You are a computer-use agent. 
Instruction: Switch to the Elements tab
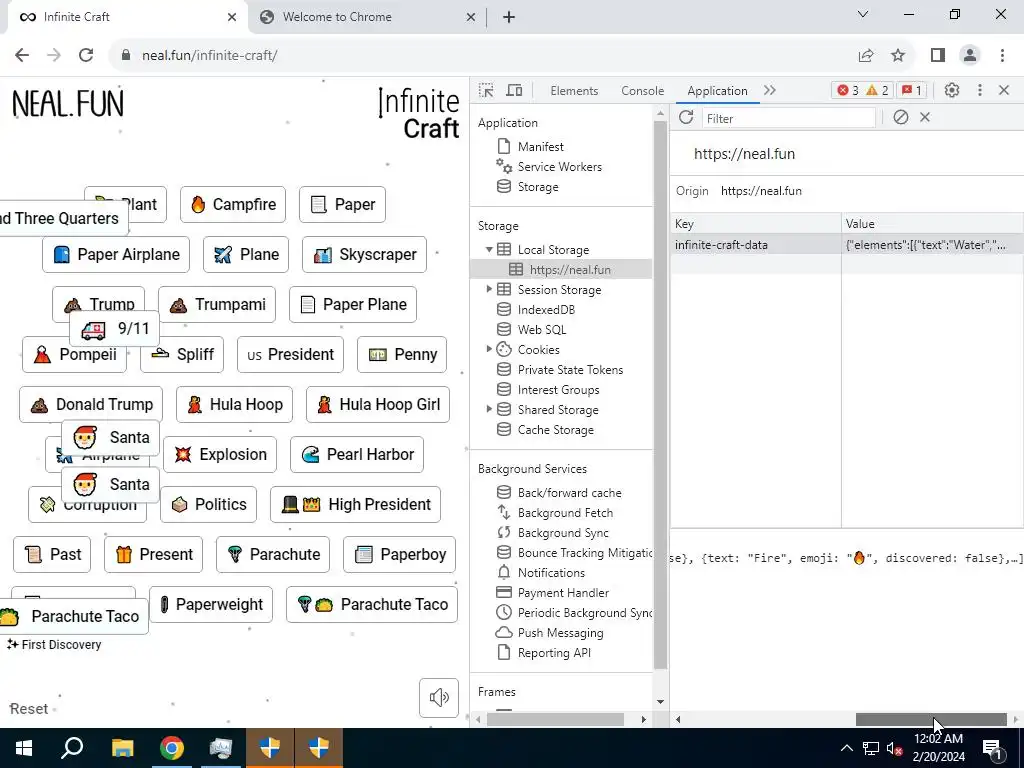tap(574, 91)
